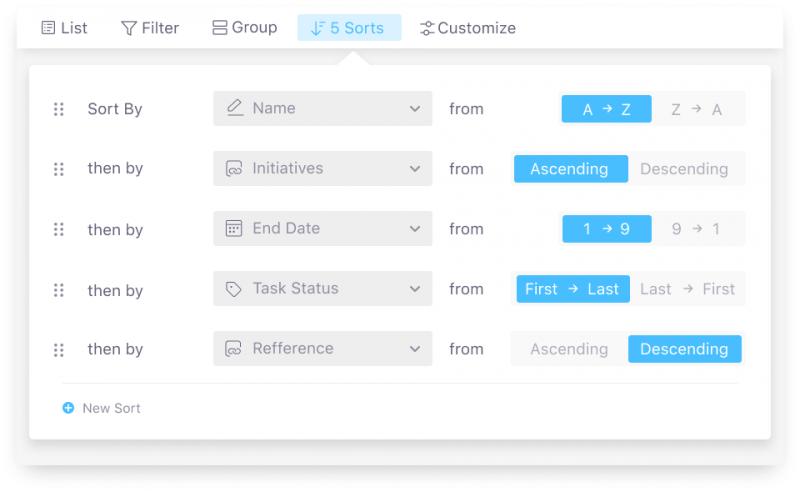
Task: Open the List view tab
Action: coord(64,28)
